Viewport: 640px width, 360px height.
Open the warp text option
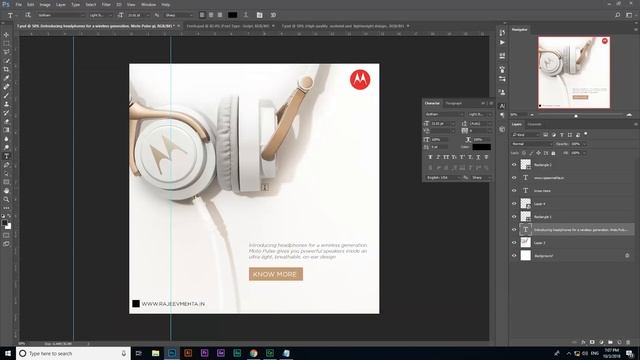tap(246, 15)
